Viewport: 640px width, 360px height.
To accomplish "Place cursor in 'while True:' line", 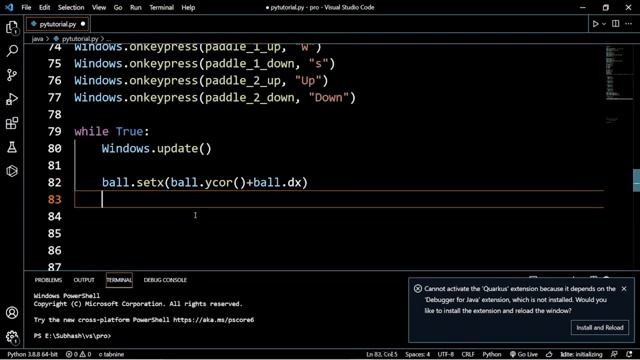I will click(x=111, y=131).
